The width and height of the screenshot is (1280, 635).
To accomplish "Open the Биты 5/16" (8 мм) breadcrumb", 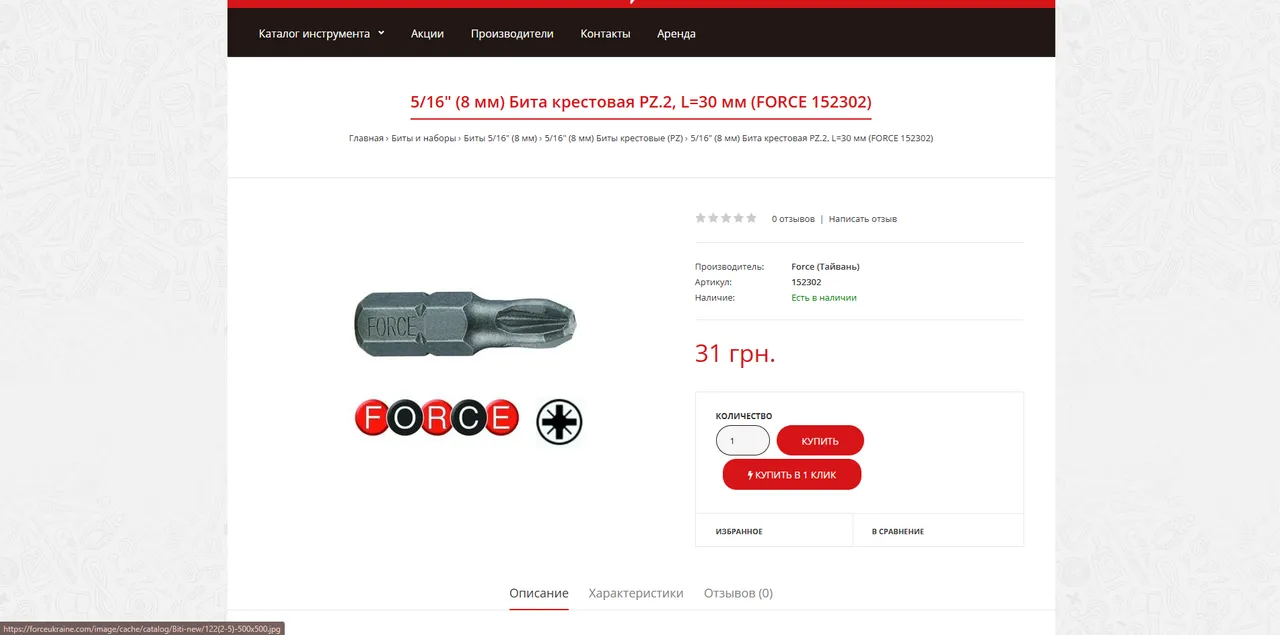I will pyautogui.click(x=500, y=138).
